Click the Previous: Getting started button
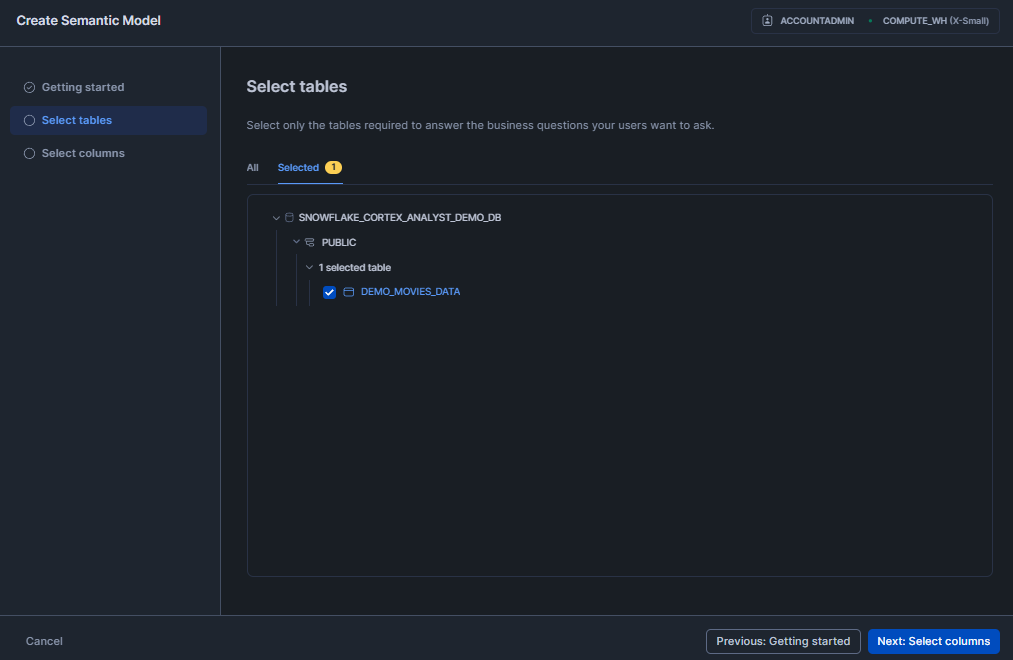Screen dimensions: 1013x660 (783, 641)
